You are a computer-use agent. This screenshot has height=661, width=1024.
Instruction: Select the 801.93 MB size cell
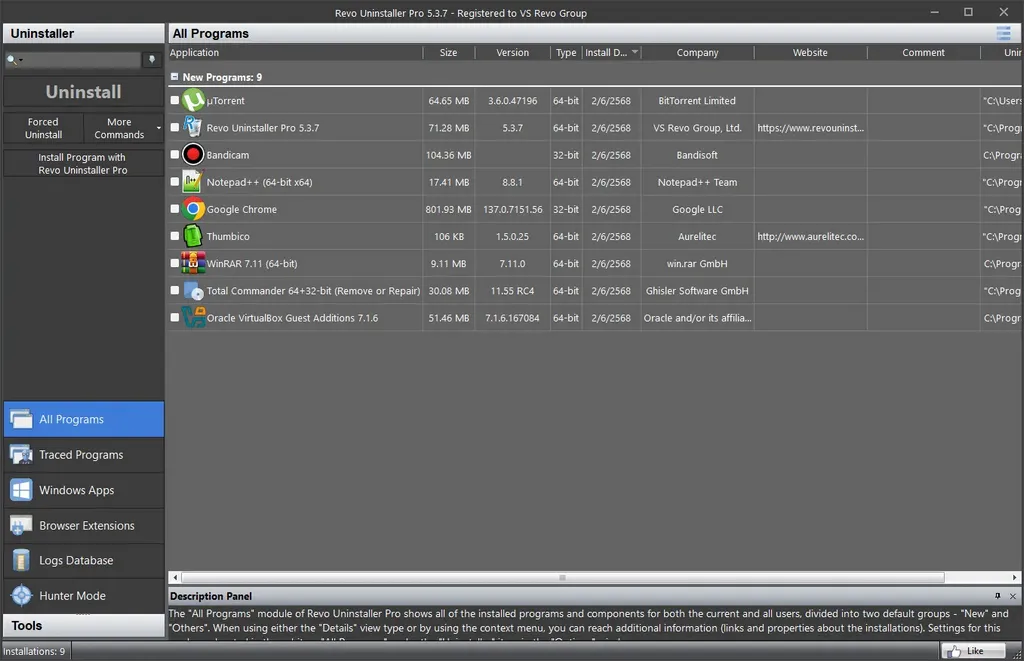pos(449,209)
